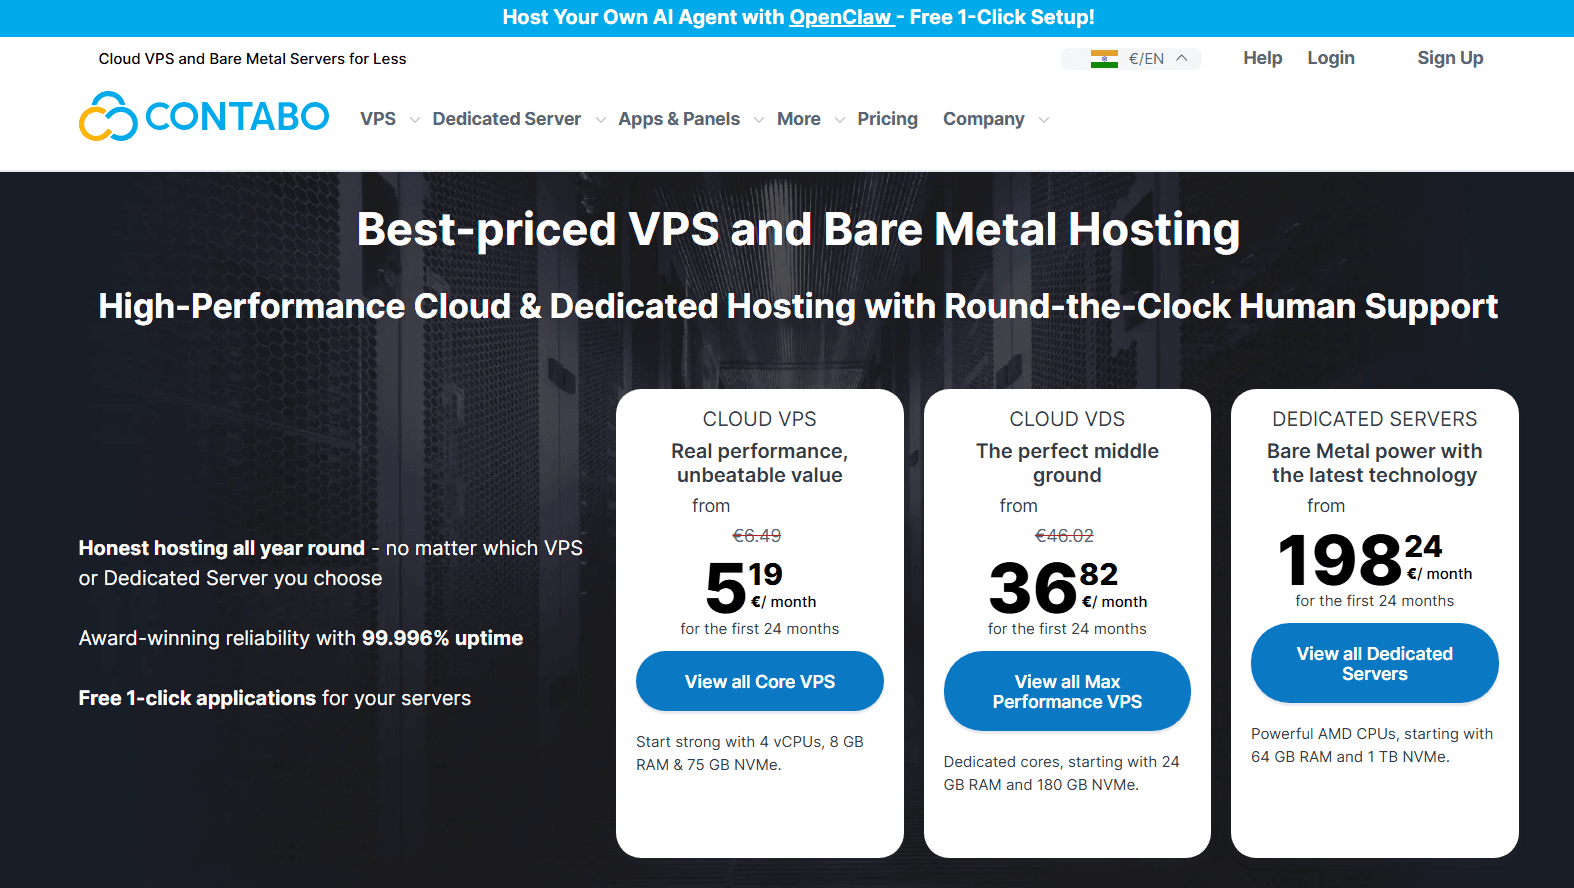Click View all Dedicated Servers button
The height and width of the screenshot is (888, 1574).
click(x=1375, y=663)
